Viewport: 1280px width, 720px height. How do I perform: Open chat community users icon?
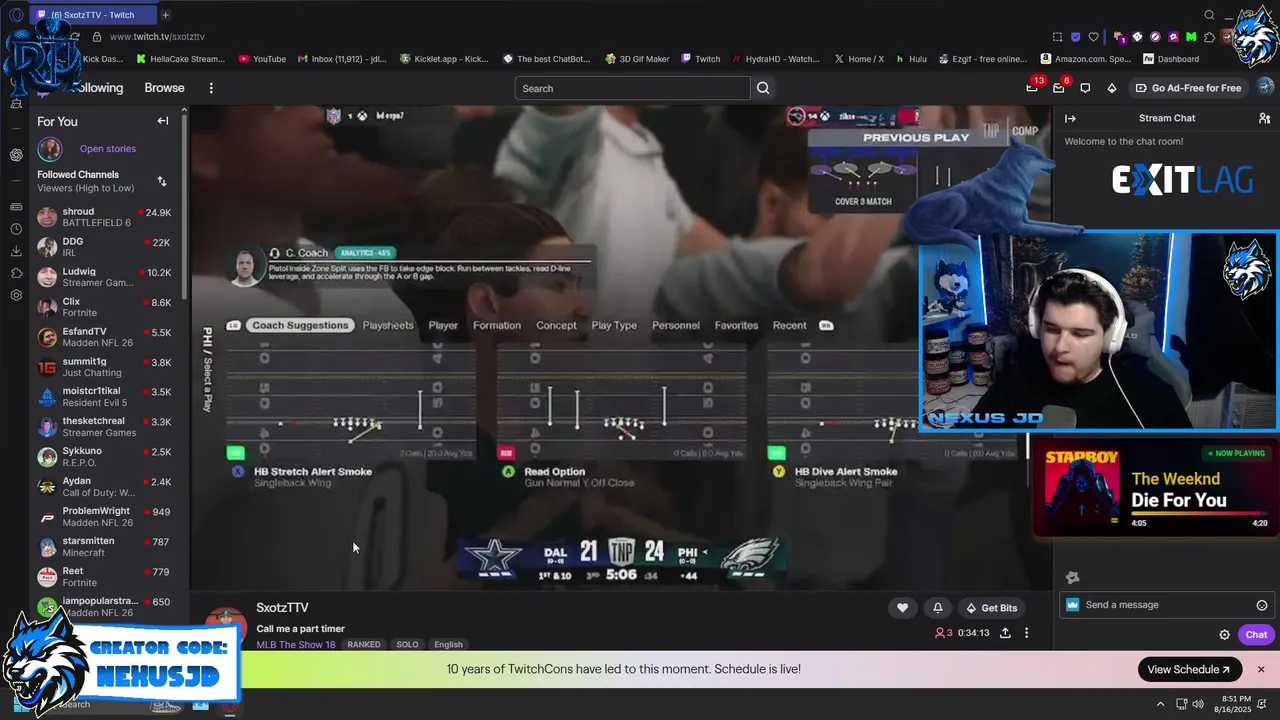click(1264, 118)
